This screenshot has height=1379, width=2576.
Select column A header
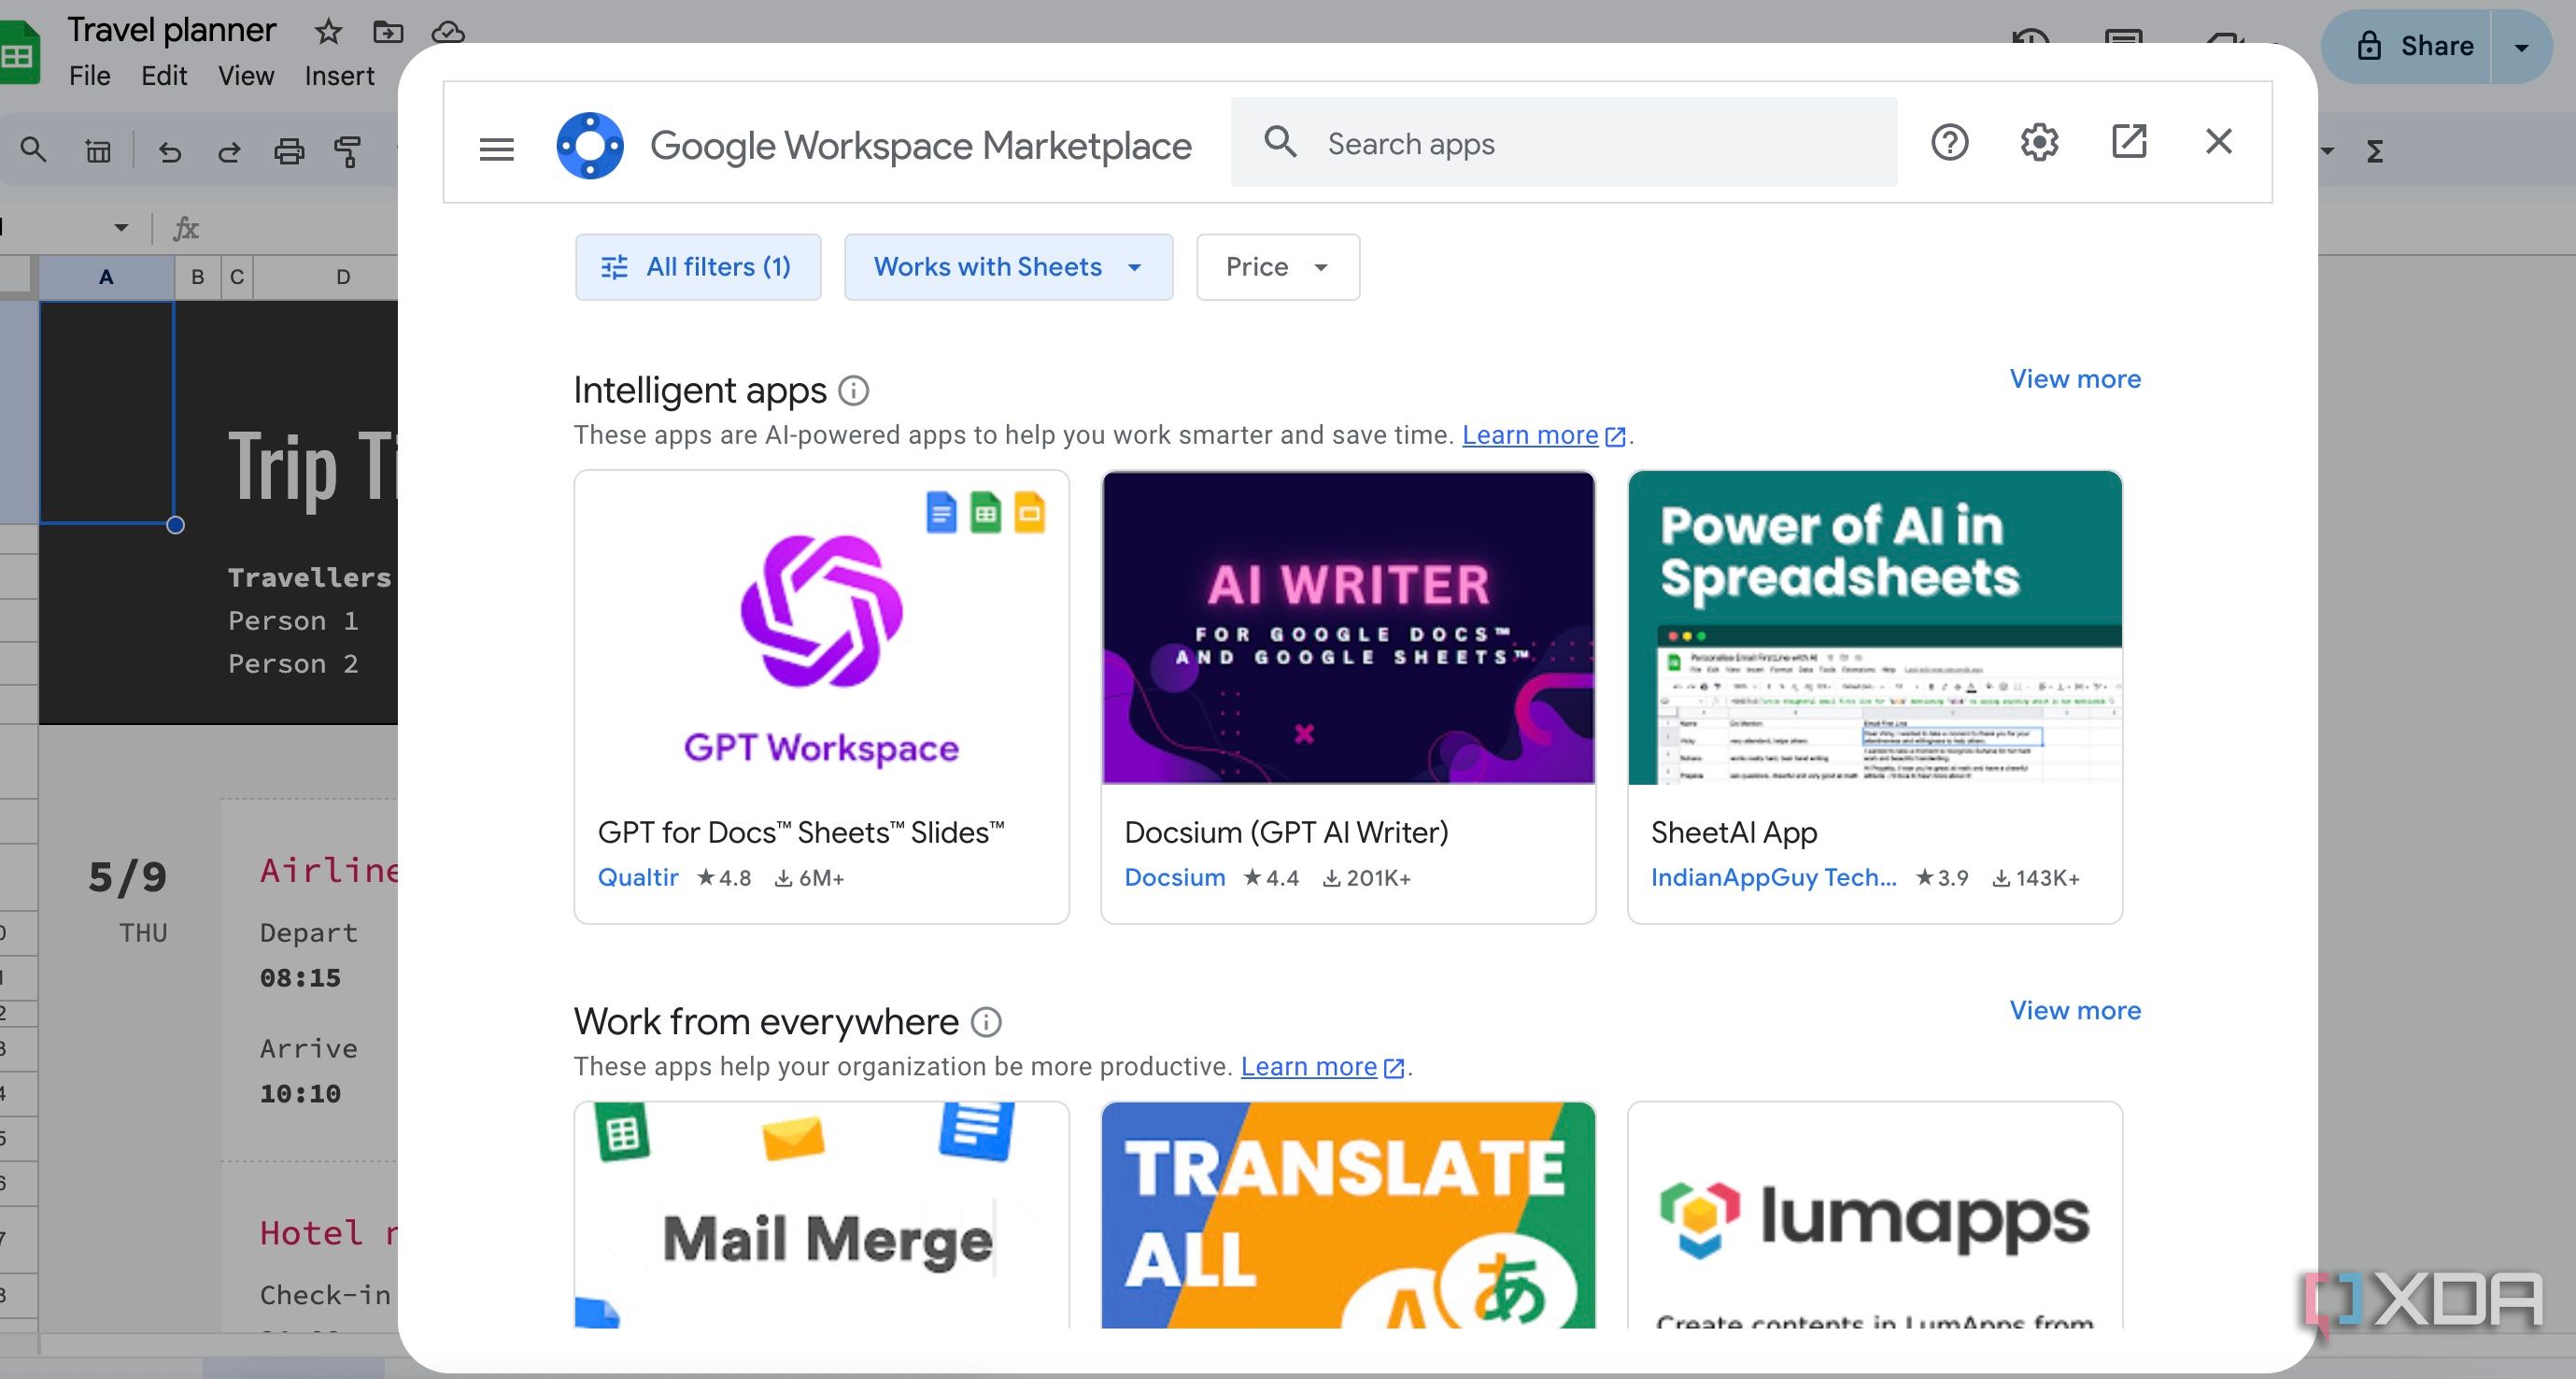point(106,277)
